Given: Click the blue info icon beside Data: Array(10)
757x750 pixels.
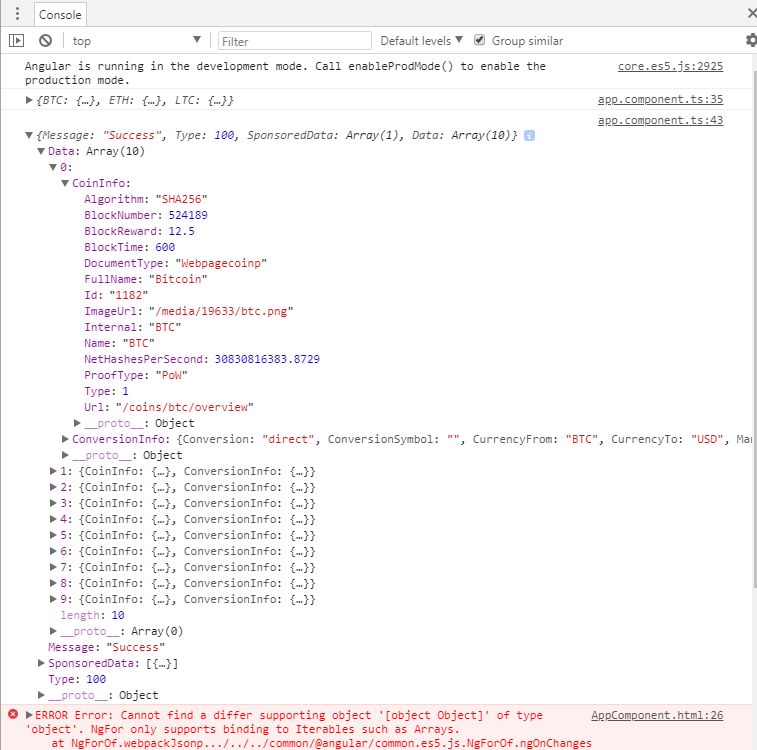Looking at the screenshot, I should (529, 136).
